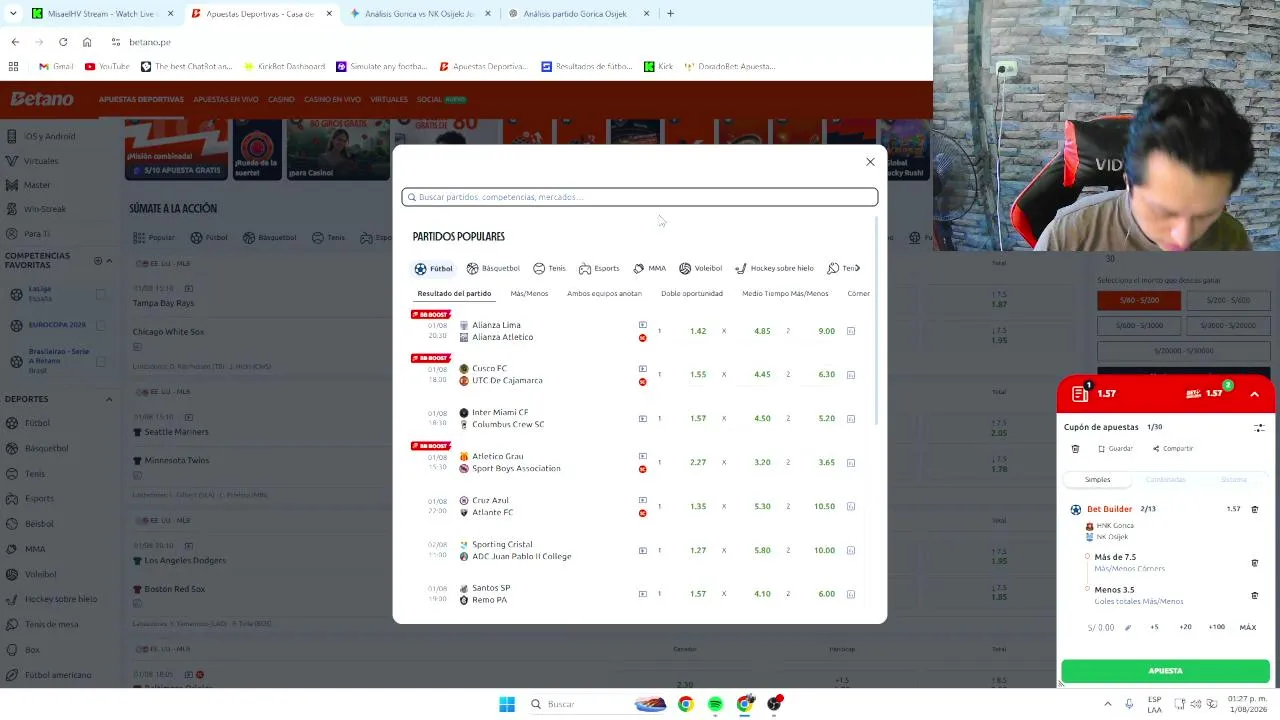Open the Cruz Azul vs Atlante FC match
This screenshot has width=1280, height=720.
pos(492,507)
